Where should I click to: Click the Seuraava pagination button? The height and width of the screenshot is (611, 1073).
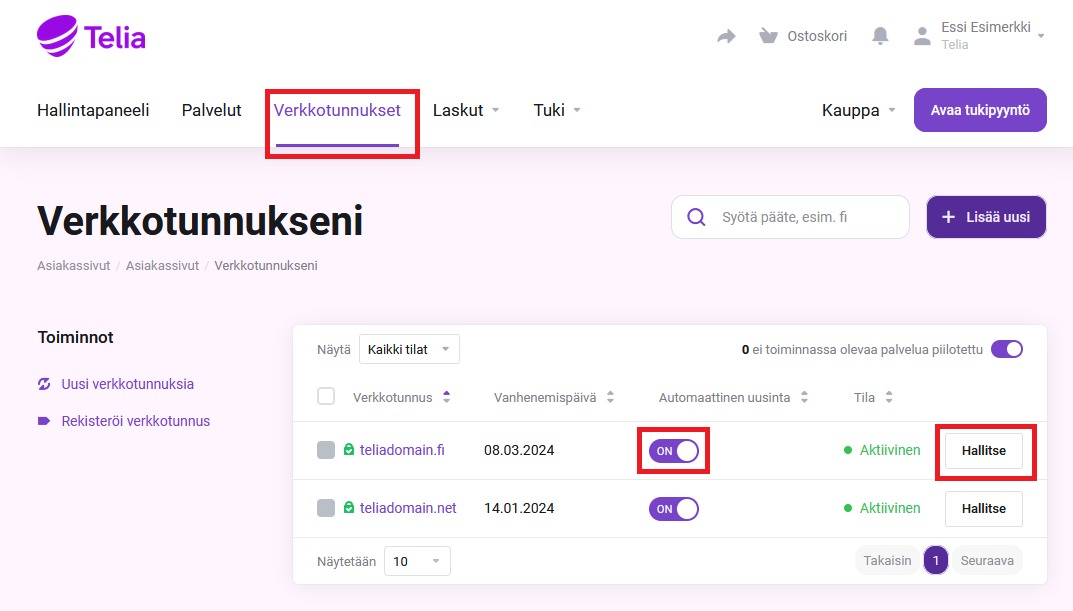987,560
